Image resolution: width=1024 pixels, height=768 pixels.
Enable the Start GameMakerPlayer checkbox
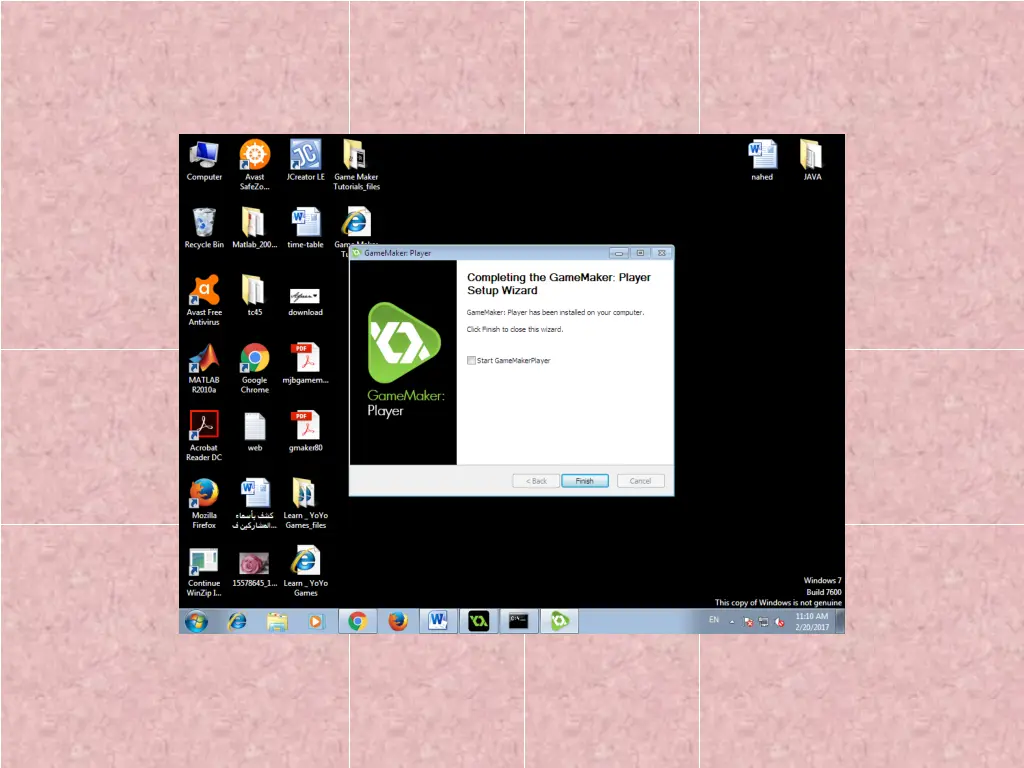coord(472,361)
